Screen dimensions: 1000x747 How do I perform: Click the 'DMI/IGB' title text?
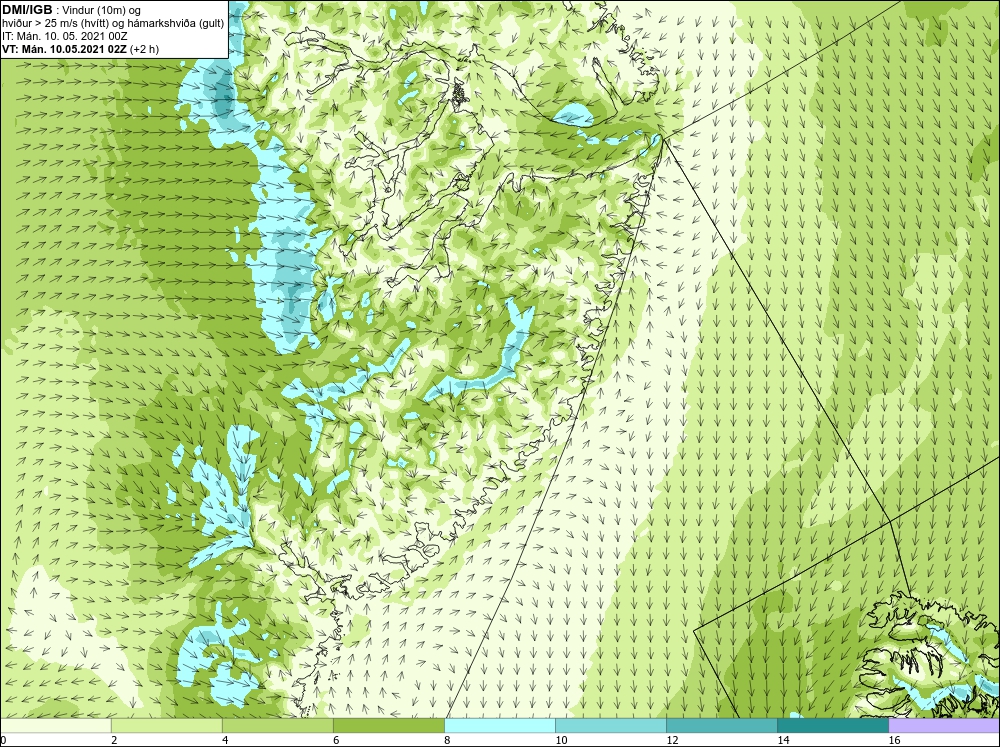[27, 10]
